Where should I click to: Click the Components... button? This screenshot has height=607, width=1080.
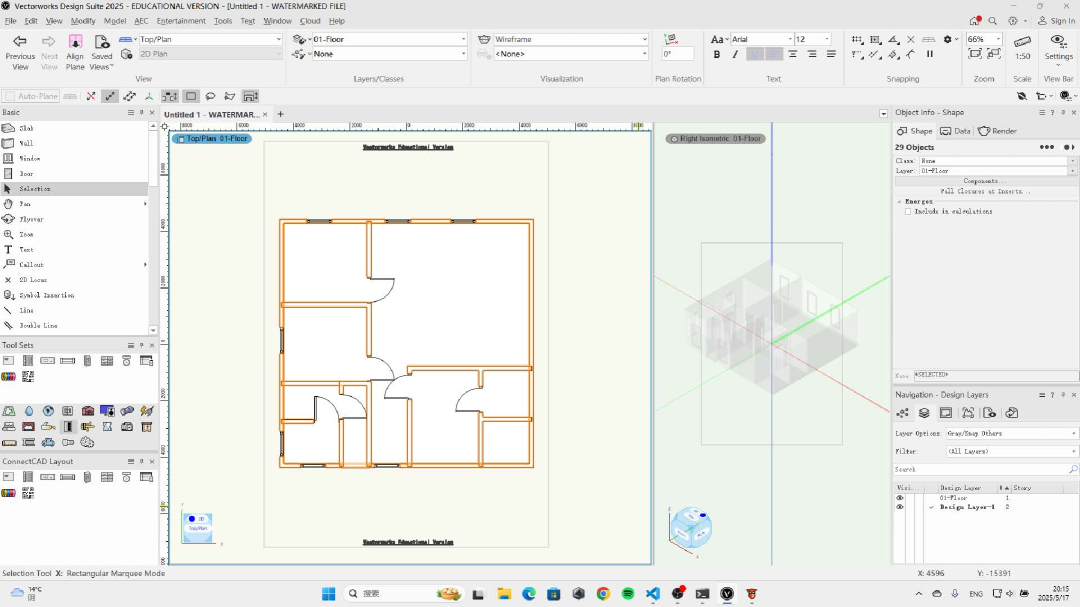point(984,181)
